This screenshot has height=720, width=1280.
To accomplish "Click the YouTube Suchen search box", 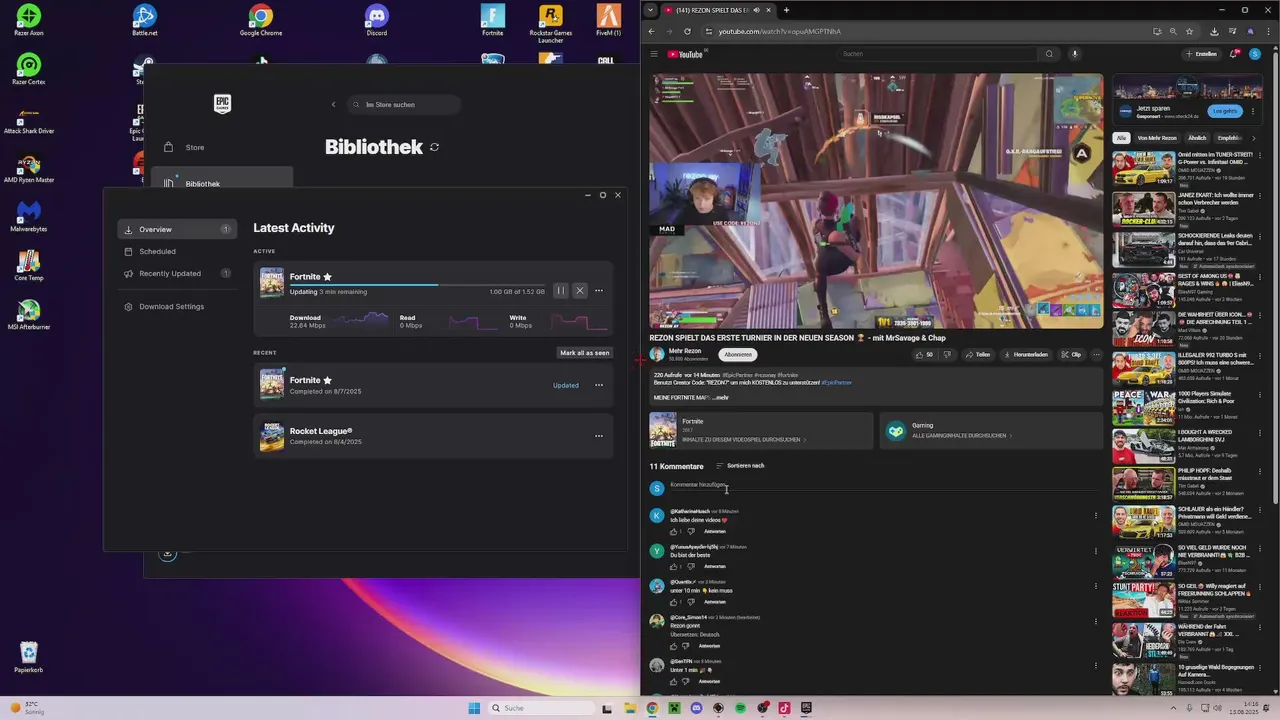I will point(937,54).
